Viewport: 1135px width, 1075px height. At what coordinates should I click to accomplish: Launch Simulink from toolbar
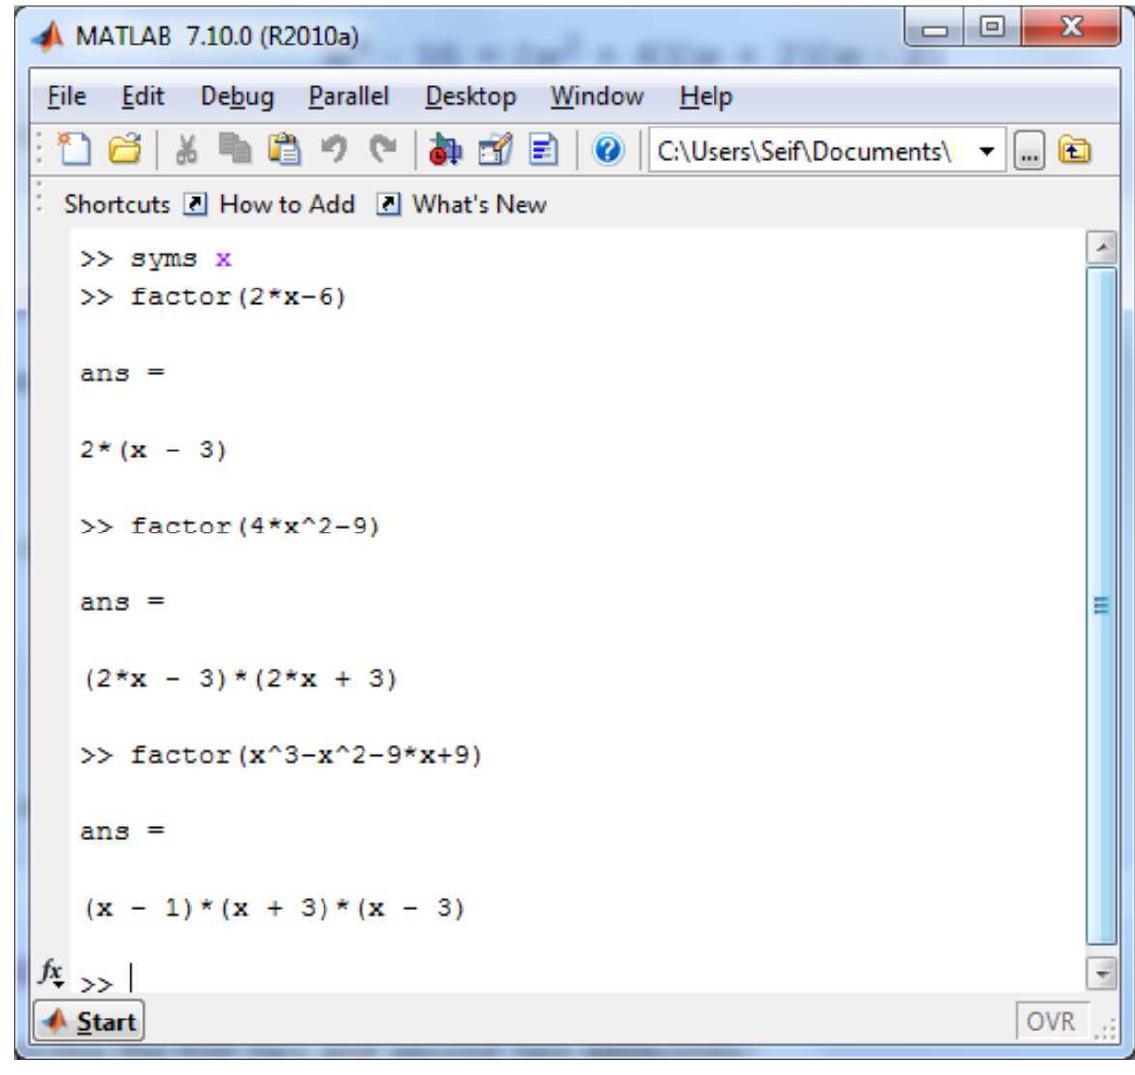point(444,150)
